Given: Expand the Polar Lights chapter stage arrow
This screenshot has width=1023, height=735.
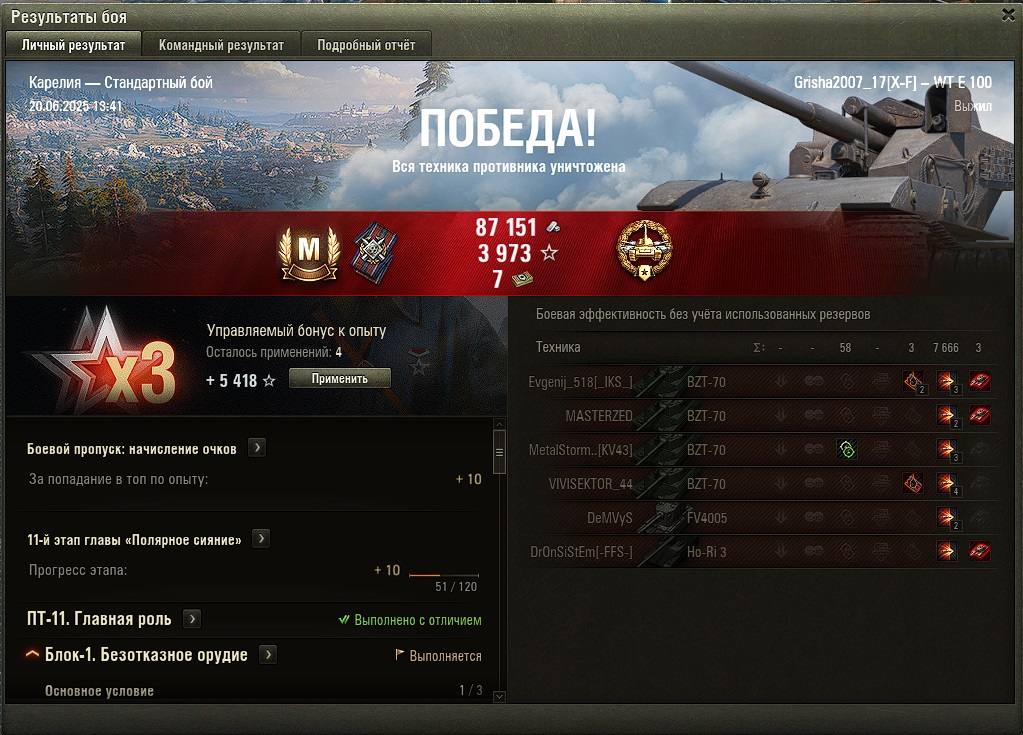Looking at the screenshot, I should pyautogui.click(x=261, y=539).
